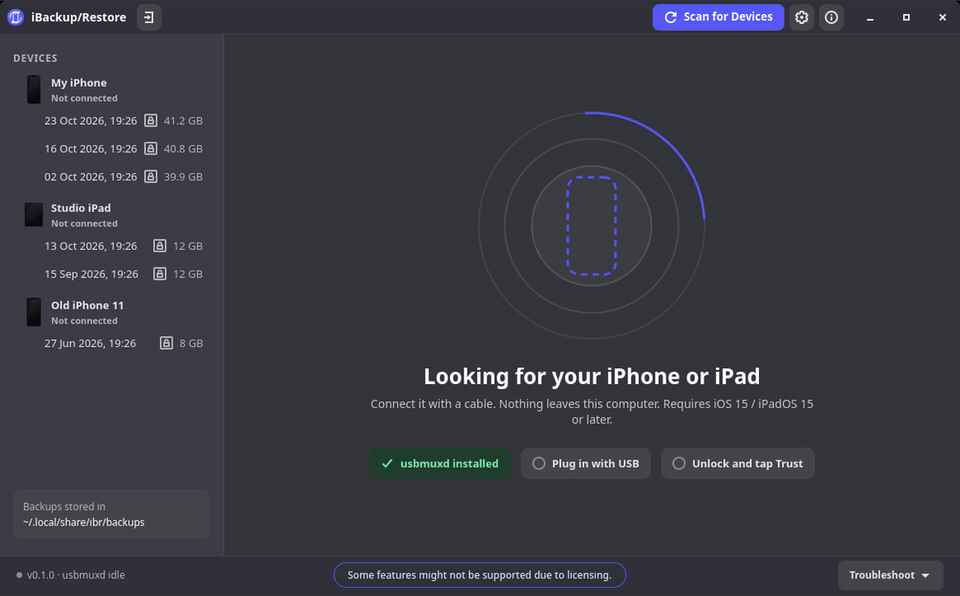Open Troubleshoot dropdown
This screenshot has height=596, width=960.
[x=890, y=575]
